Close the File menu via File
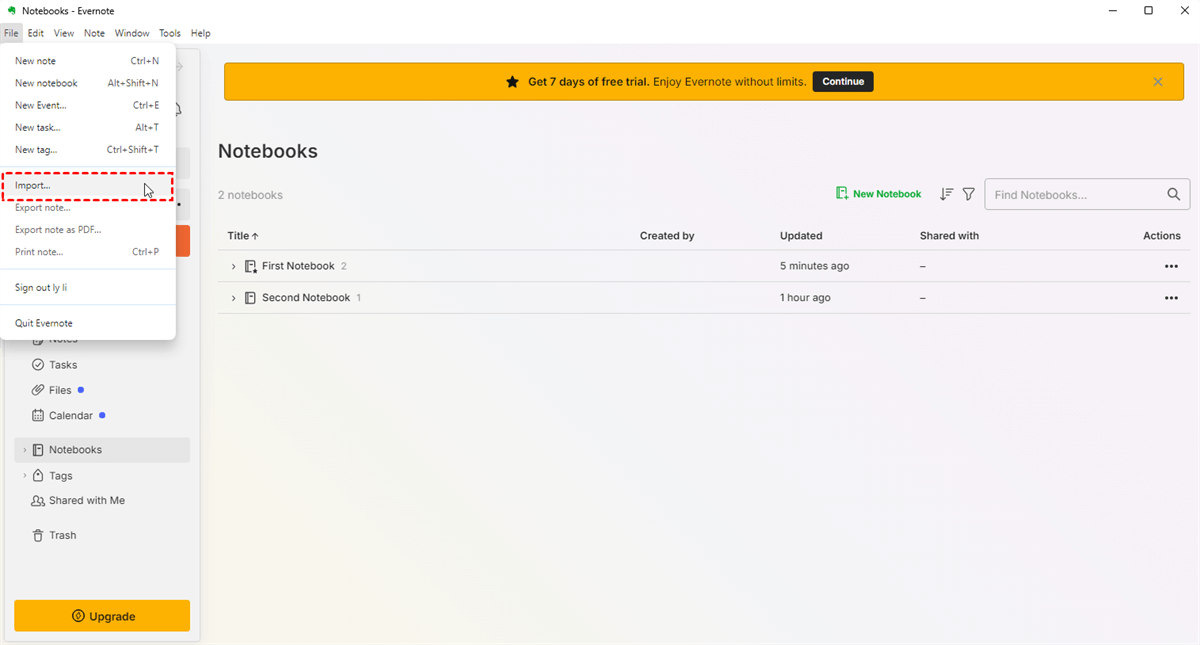Image resolution: width=1200 pixels, height=645 pixels. 11,33
